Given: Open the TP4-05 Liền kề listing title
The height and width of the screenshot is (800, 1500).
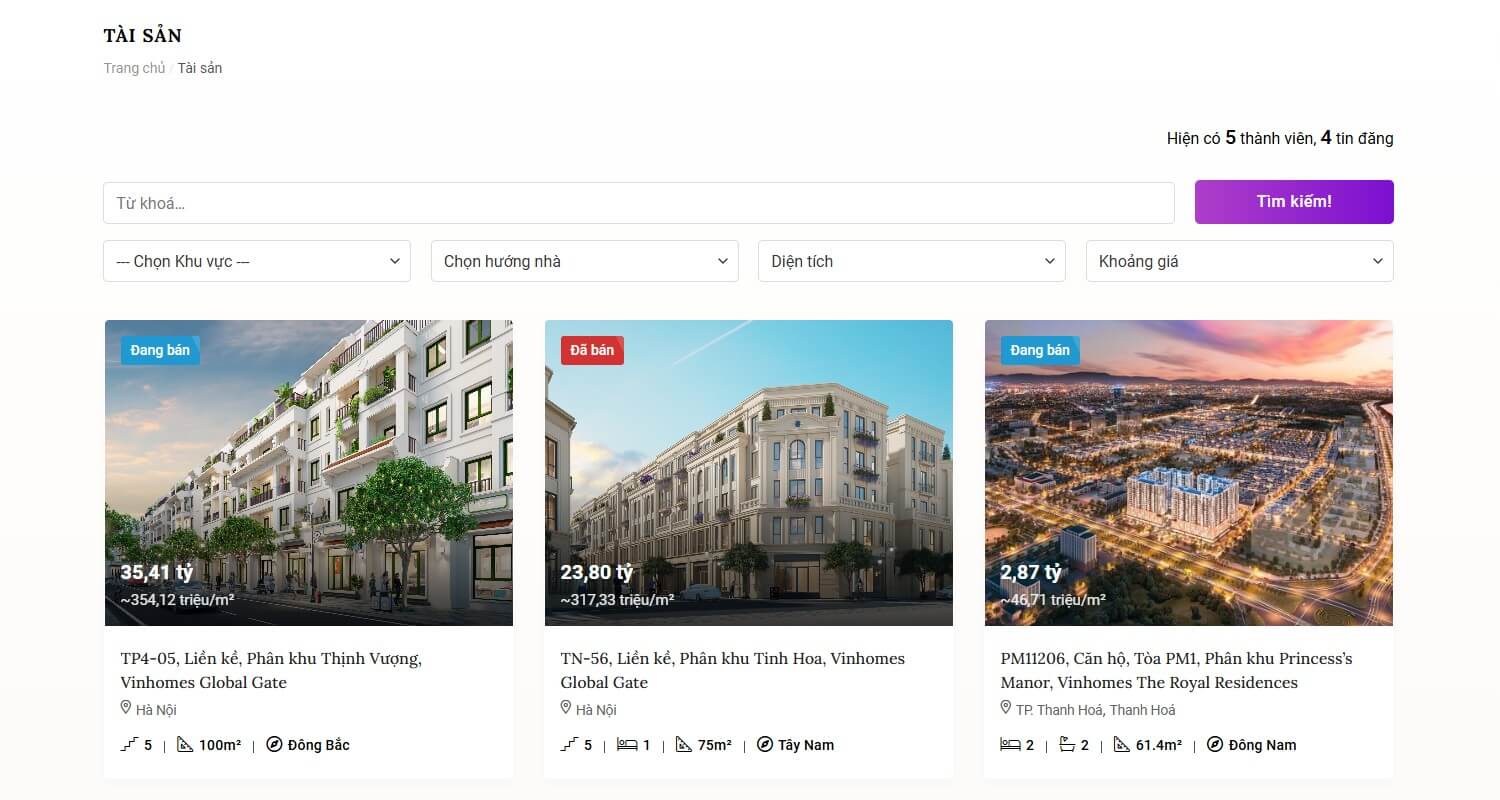Looking at the screenshot, I should [271, 670].
